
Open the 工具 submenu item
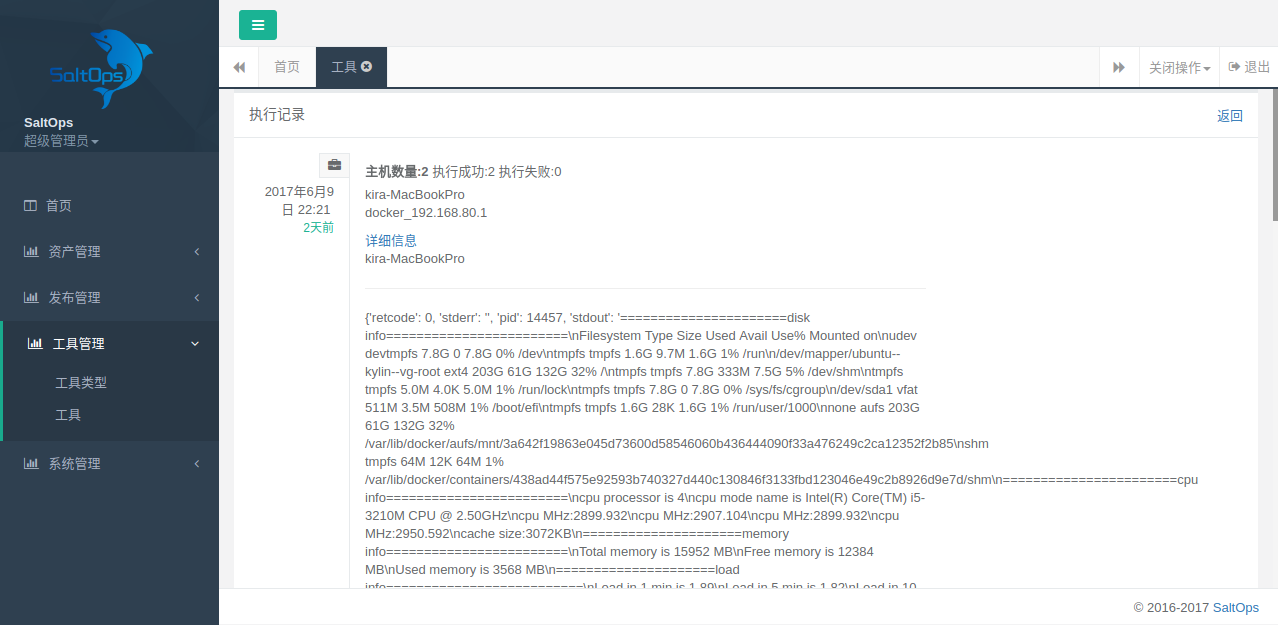coord(68,414)
